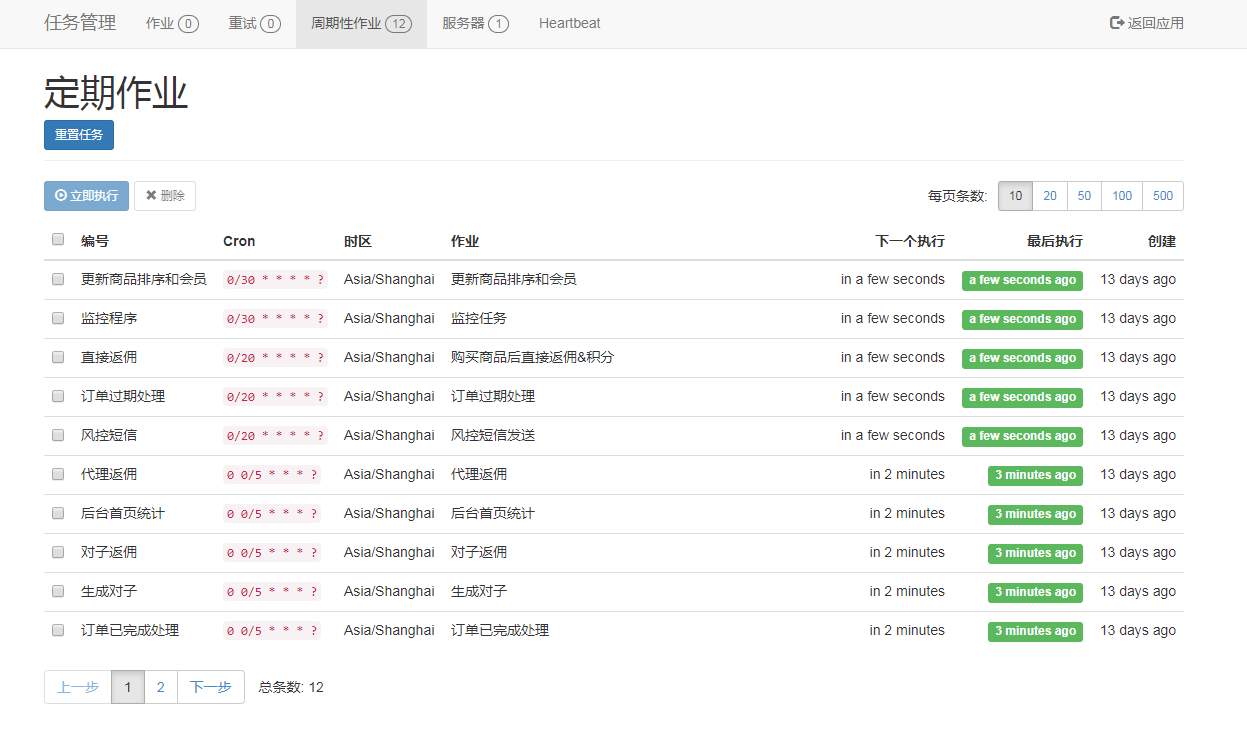The image size is (1247, 732).
Task: Select pagination page 1
Action: coord(128,687)
